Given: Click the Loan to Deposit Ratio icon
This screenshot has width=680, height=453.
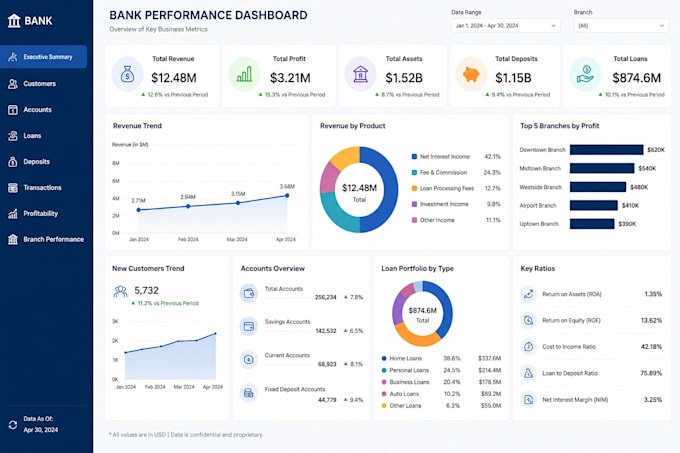Looking at the screenshot, I should tap(528, 373).
